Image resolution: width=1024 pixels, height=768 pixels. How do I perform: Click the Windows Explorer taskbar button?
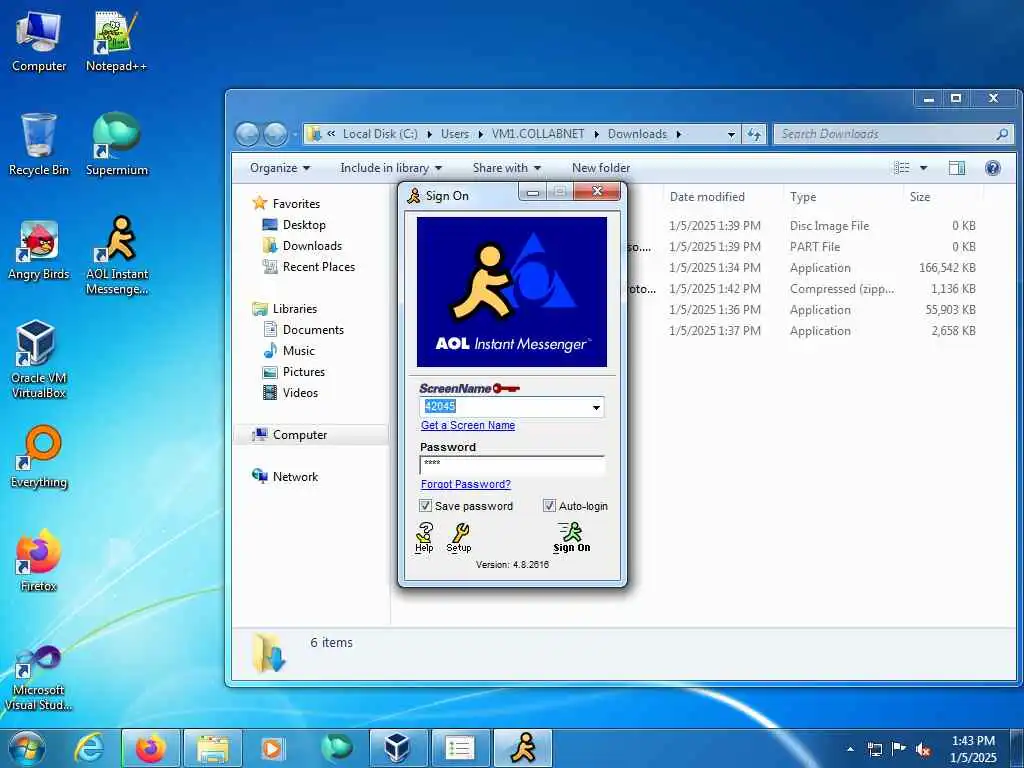tap(213, 748)
